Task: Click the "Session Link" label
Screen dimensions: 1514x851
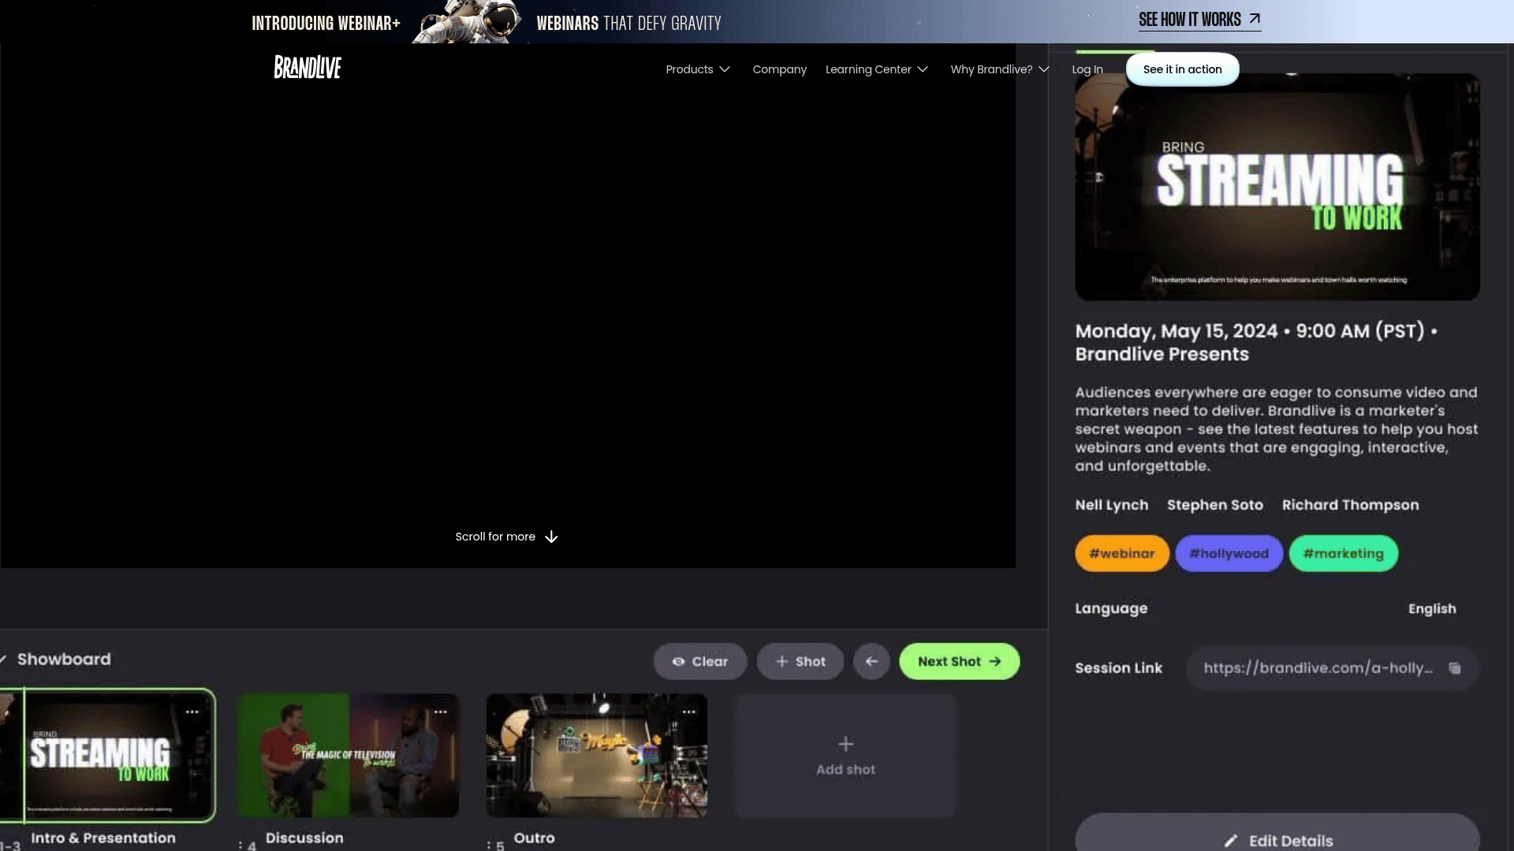Action: tap(1118, 668)
